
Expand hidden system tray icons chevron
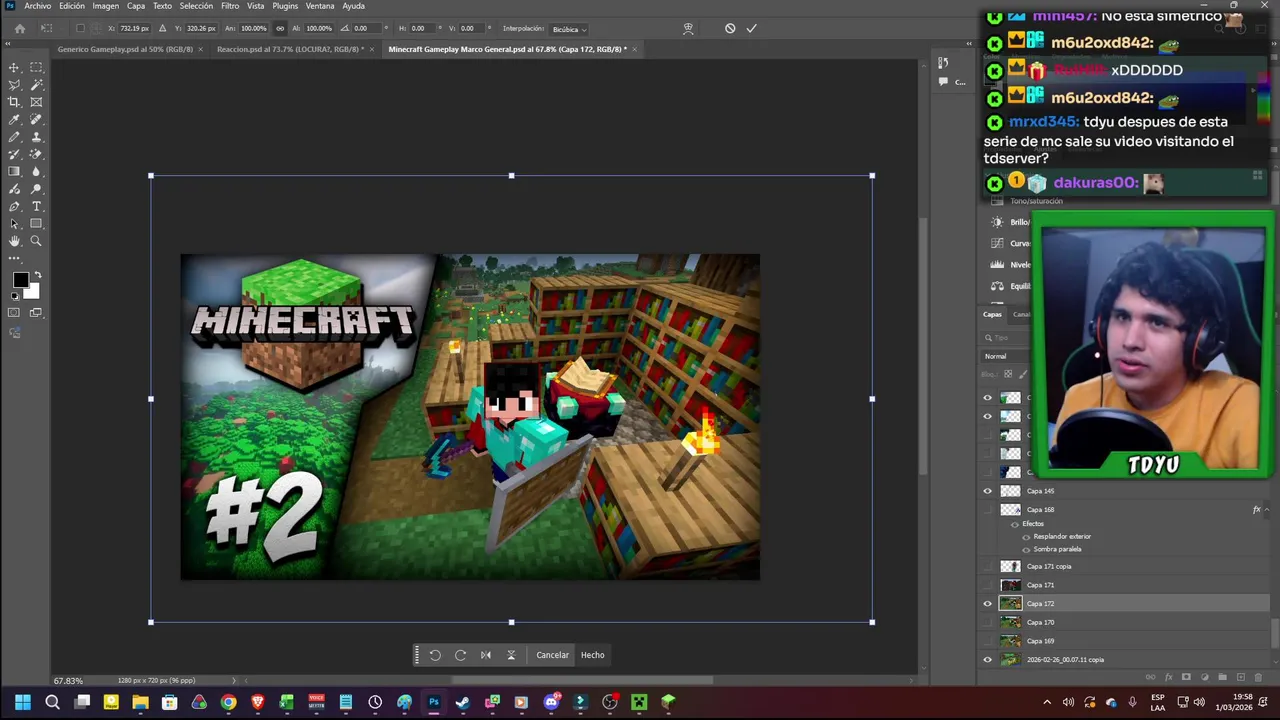point(1047,702)
